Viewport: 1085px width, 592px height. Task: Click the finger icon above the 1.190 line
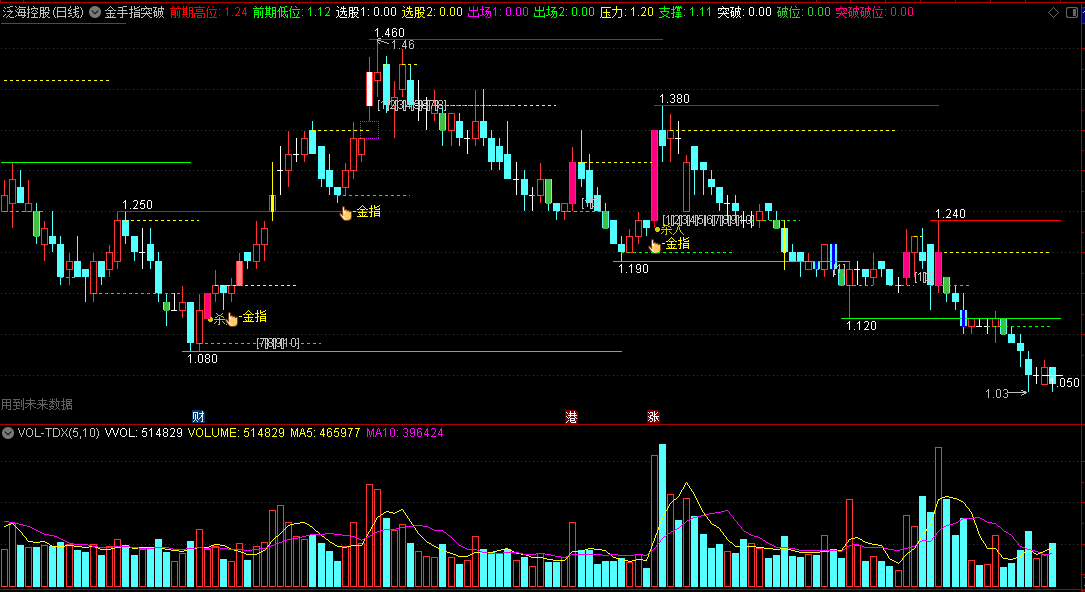(x=655, y=245)
